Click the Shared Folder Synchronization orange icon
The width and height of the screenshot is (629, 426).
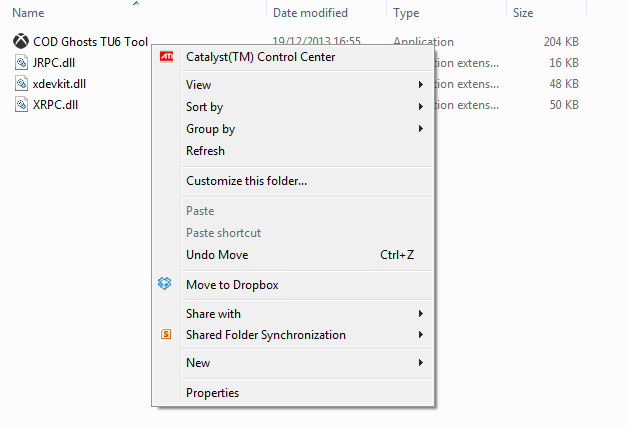(x=166, y=335)
